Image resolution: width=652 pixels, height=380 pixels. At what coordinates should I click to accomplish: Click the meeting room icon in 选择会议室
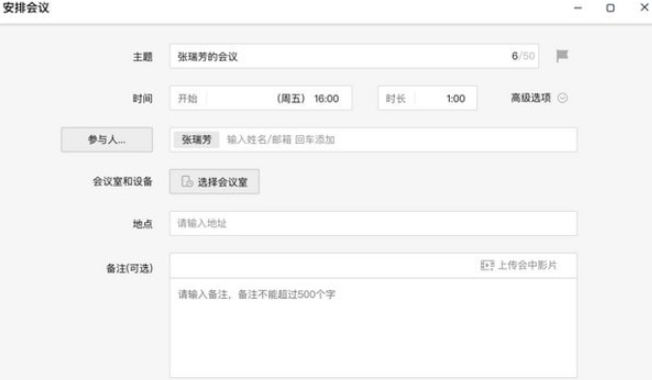187,181
